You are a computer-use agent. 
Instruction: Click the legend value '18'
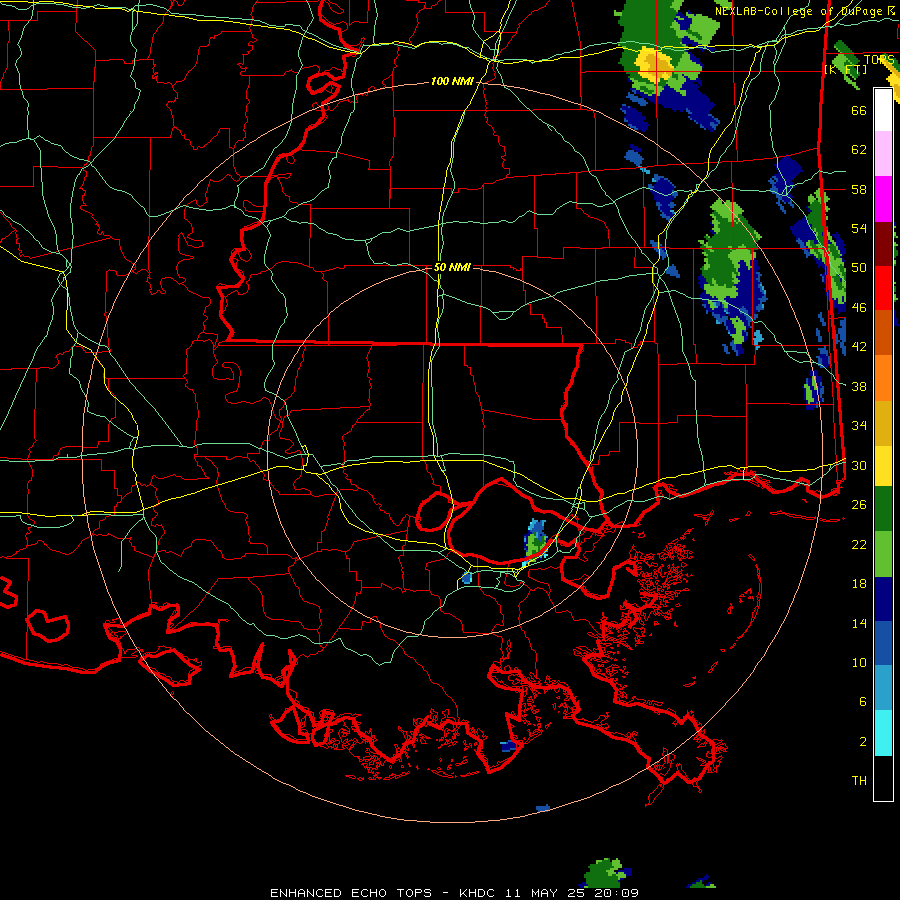point(859,584)
